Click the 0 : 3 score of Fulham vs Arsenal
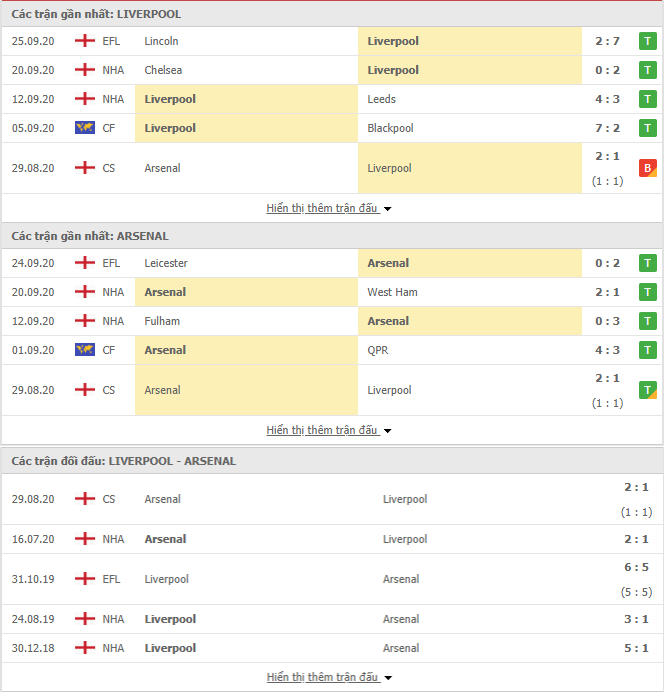The height and width of the screenshot is (692, 664). [x=607, y=321]
